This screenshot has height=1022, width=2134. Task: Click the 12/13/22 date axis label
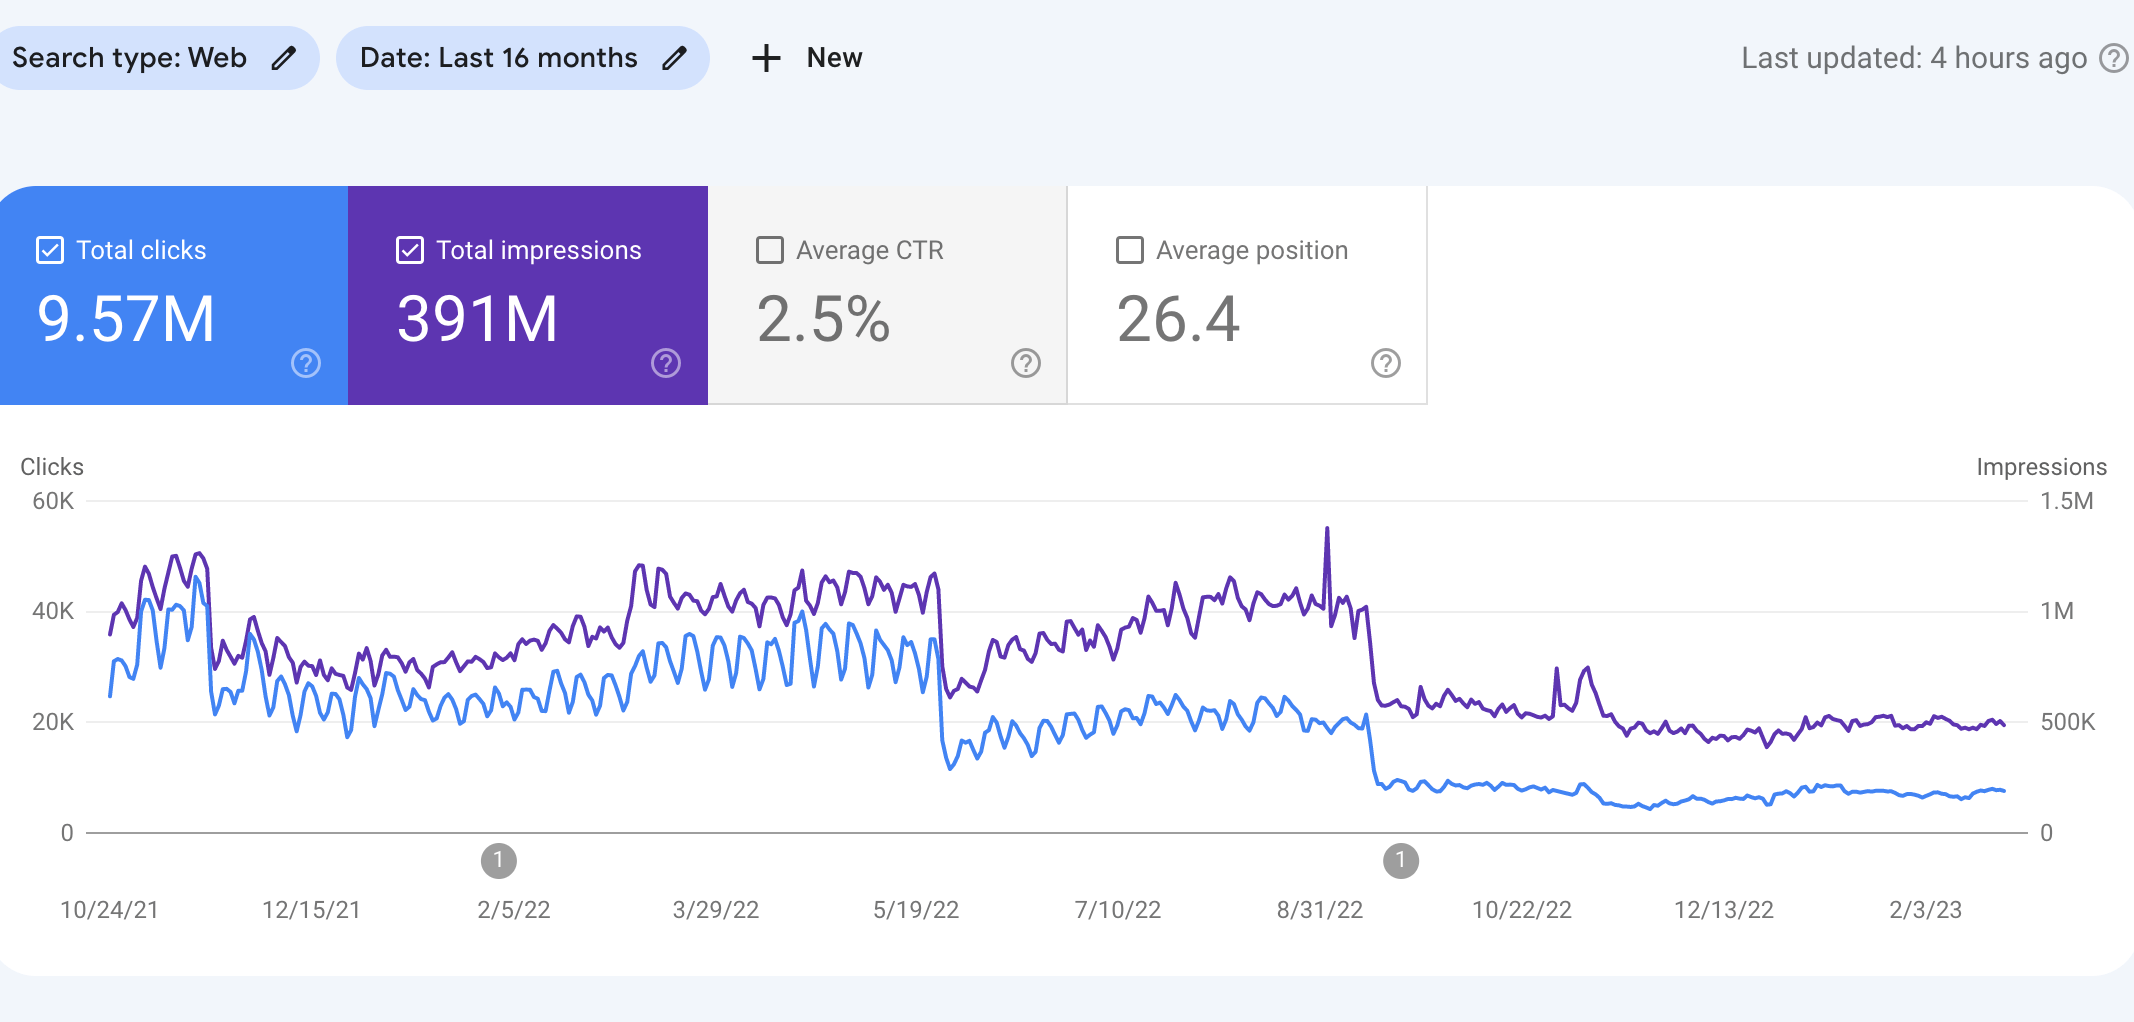[1724, 910]
